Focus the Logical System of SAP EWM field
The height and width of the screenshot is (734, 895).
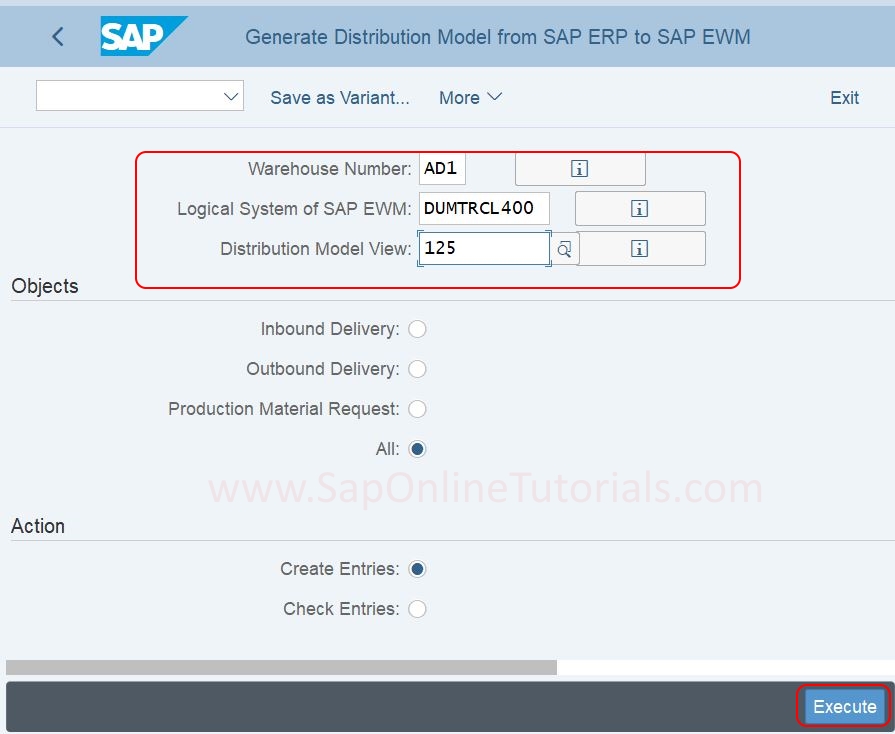(484, 208)
